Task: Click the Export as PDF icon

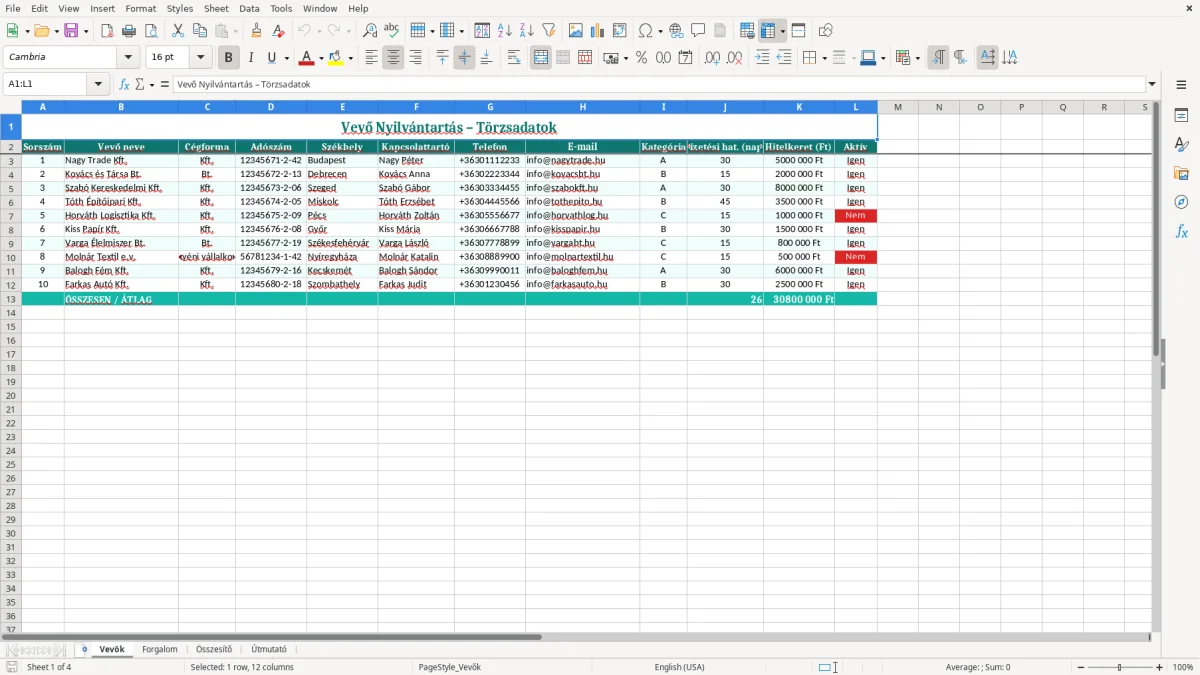Action: point(107,31)
